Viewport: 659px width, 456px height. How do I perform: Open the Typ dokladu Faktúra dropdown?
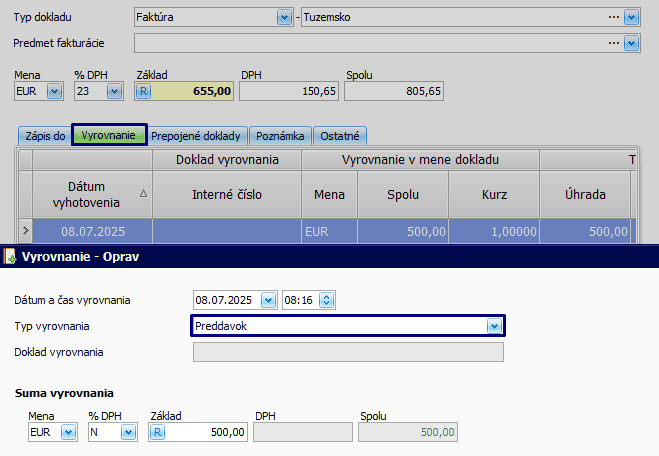pos(284,17)
